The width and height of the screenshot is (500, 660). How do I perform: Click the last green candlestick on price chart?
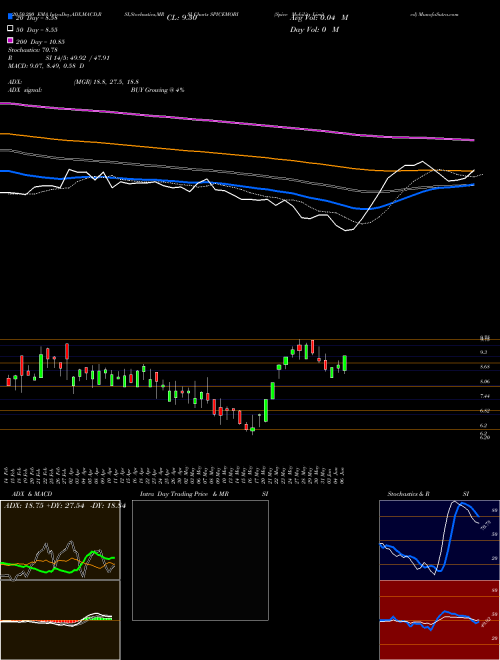point(345,363)
